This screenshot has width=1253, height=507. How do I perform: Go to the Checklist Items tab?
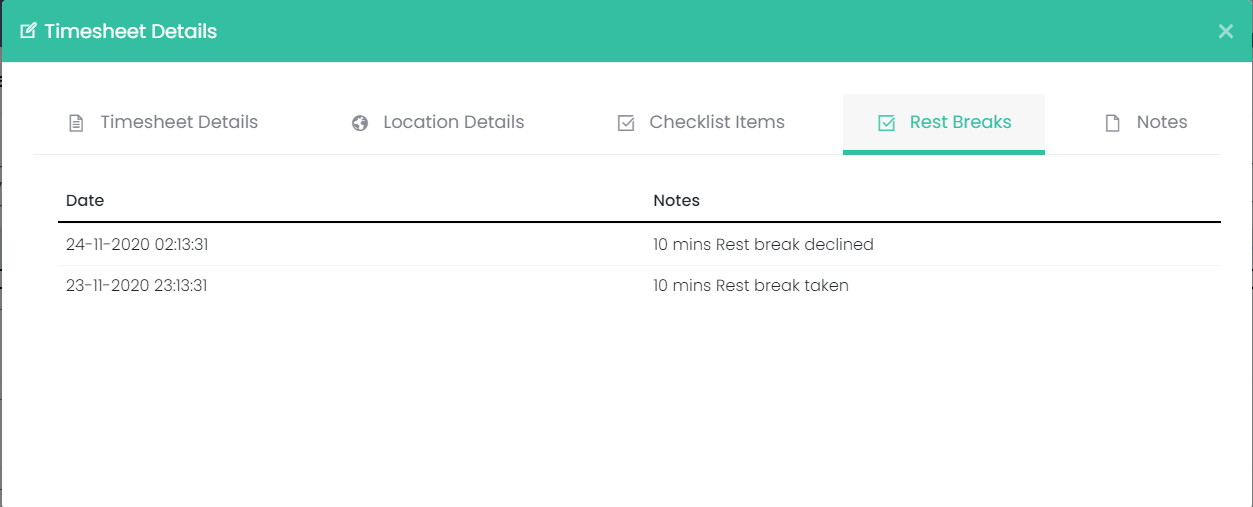[x=716, y=122]
